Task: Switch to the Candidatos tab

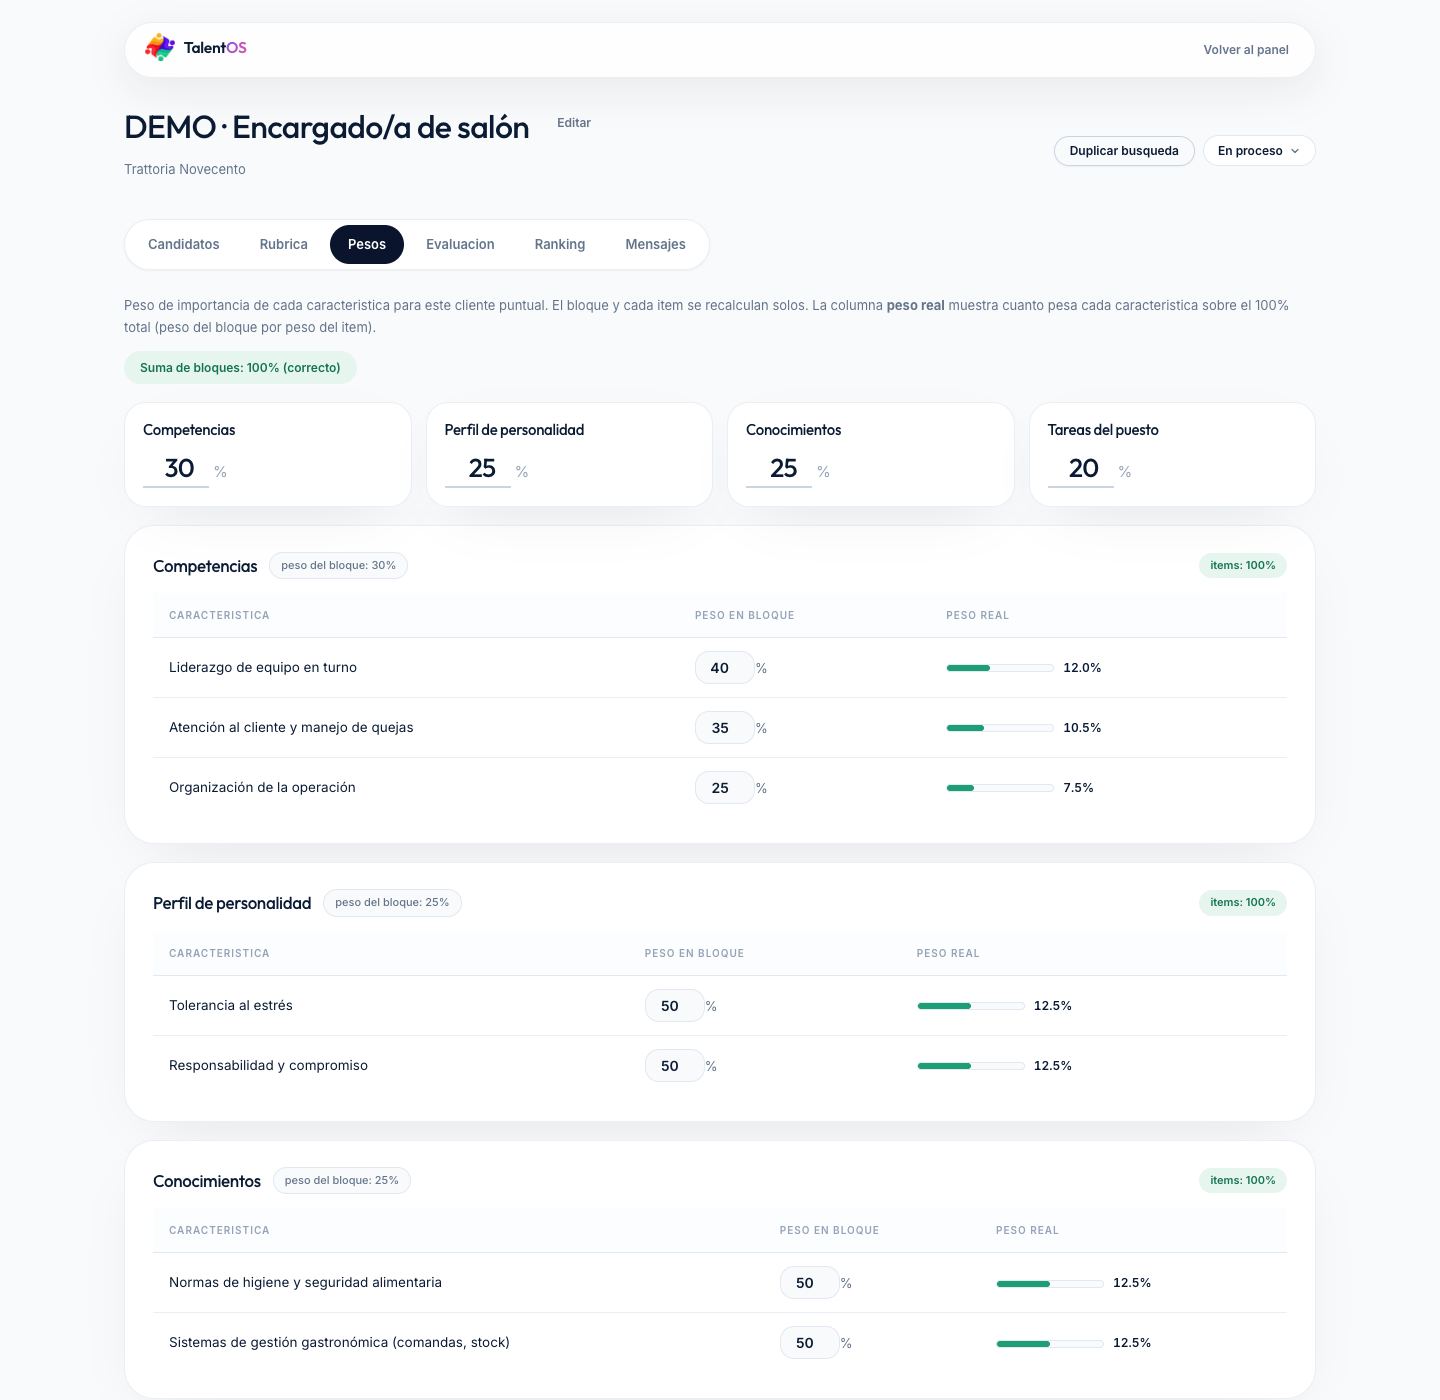Action: click(184, 244)
